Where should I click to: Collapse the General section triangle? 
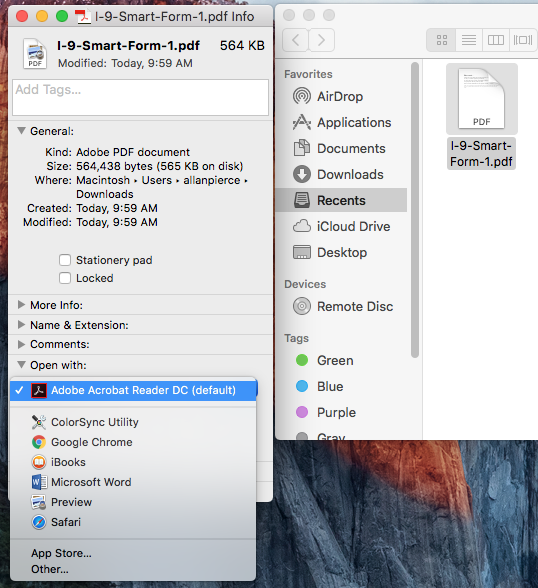tap(21, 131)
